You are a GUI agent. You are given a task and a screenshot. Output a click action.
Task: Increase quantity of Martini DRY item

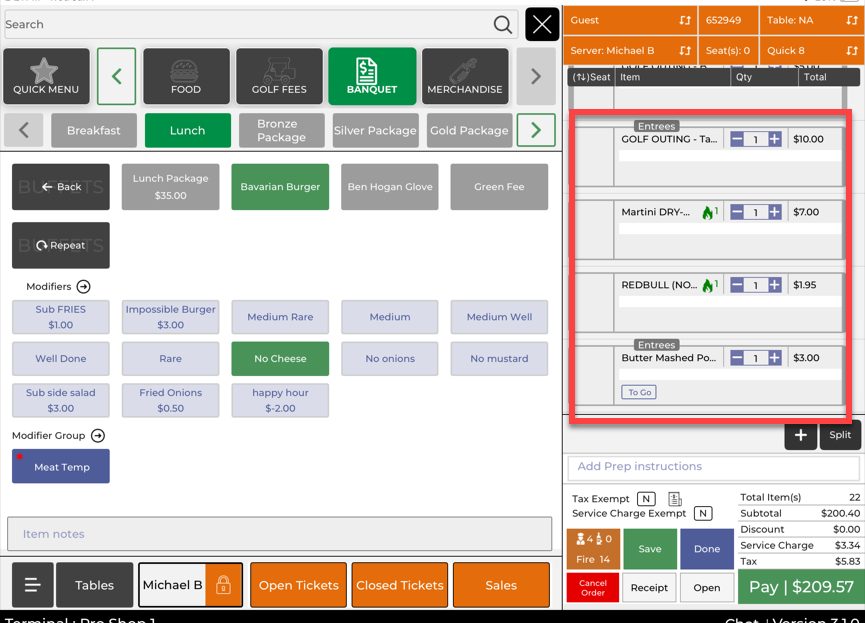click(775, 212)
